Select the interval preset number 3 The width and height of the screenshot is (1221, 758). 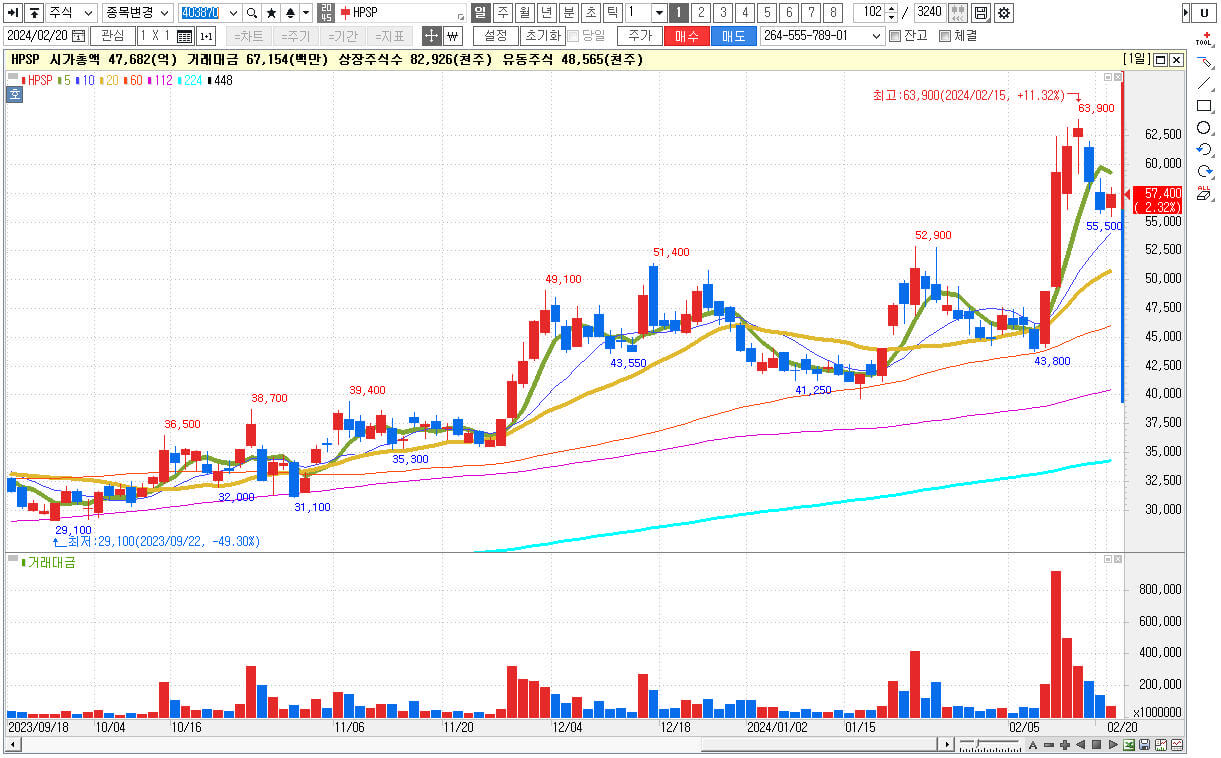(723, 13)
